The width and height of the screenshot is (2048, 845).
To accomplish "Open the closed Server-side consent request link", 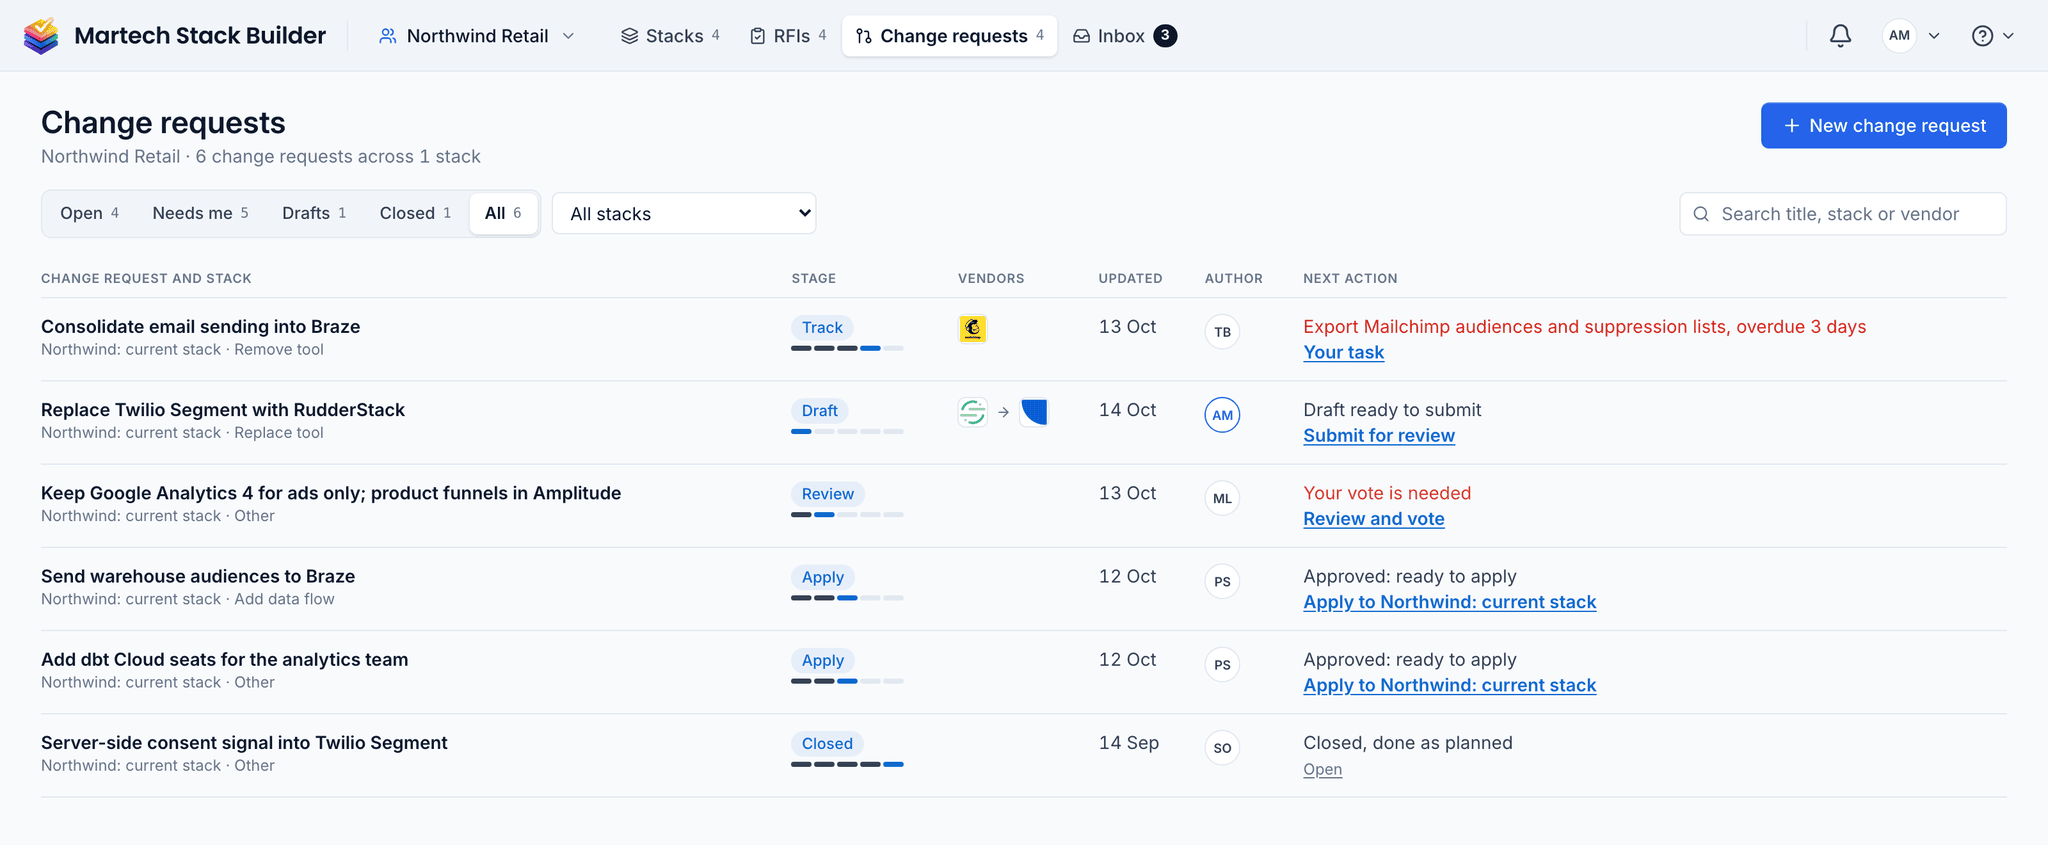I will (x=1322, y=769).
